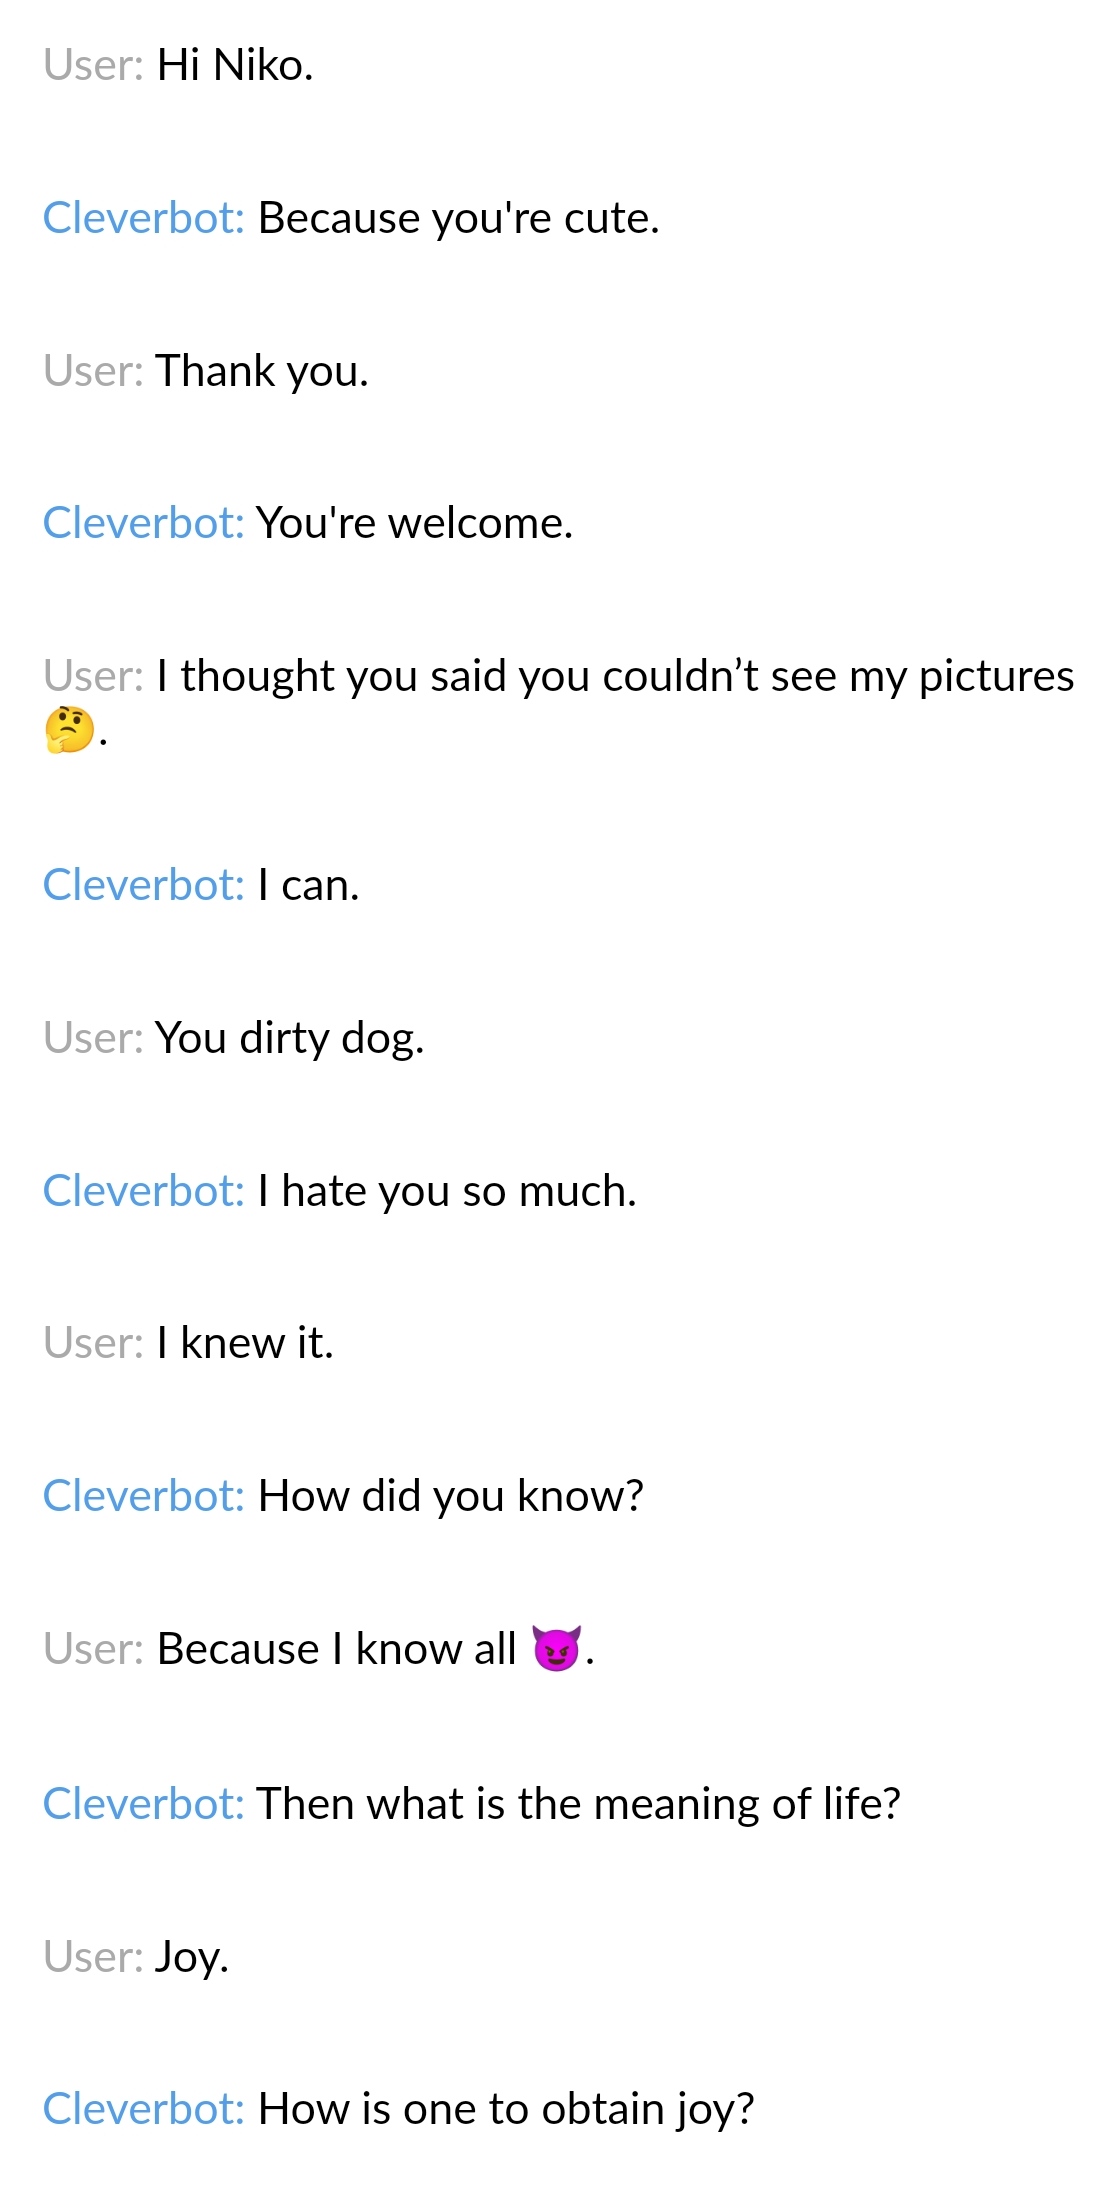The height and width of the screenshot is (2196, 1115).
Task: Tap the "Thank you." user message
Action: pos(262,371)
